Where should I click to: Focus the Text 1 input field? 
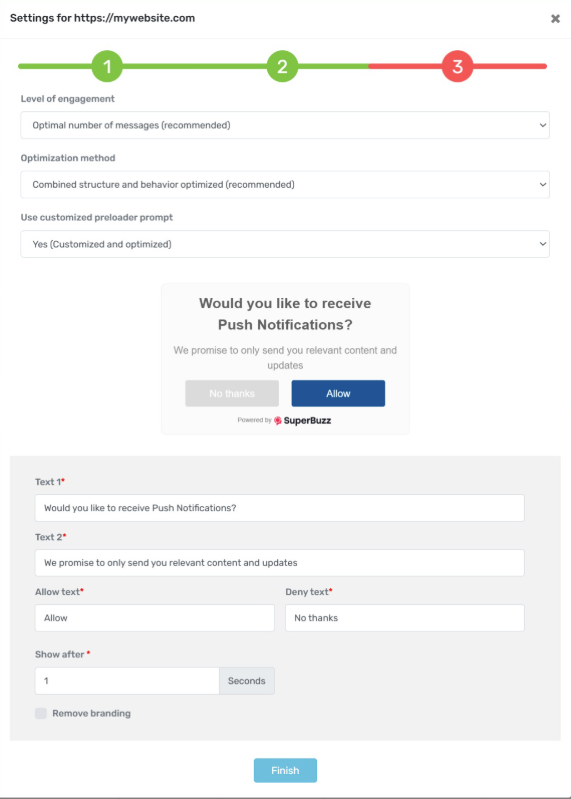point(280,508)
